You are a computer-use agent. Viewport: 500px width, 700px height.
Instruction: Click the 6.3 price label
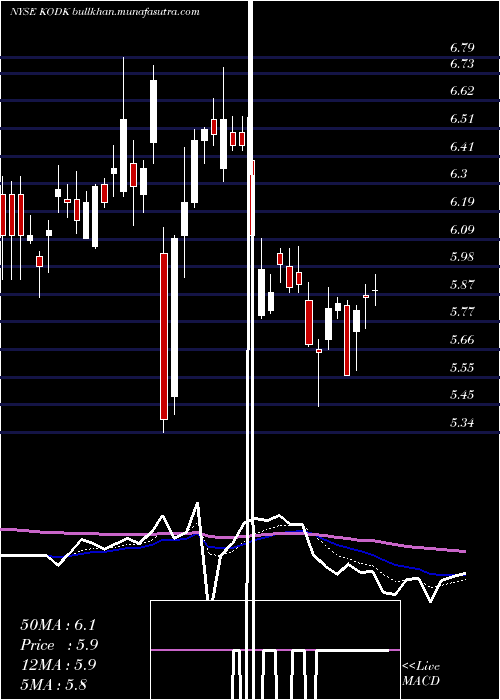click(459, 174)
